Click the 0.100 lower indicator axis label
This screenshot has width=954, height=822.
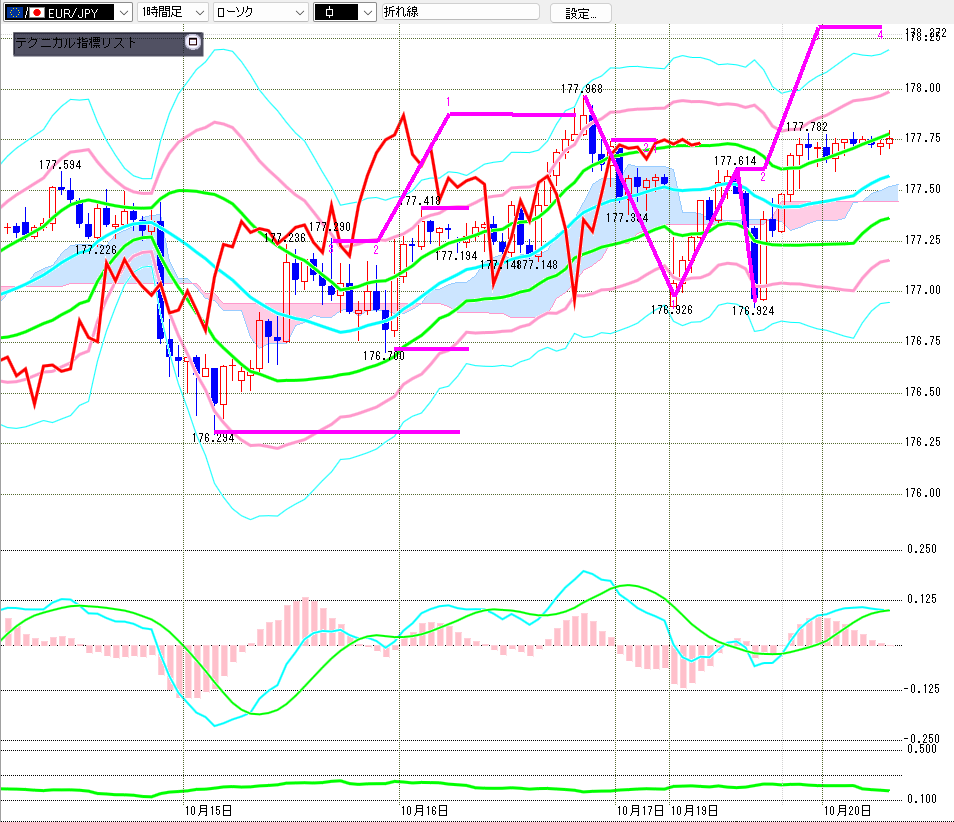click(x=922, y=799)
